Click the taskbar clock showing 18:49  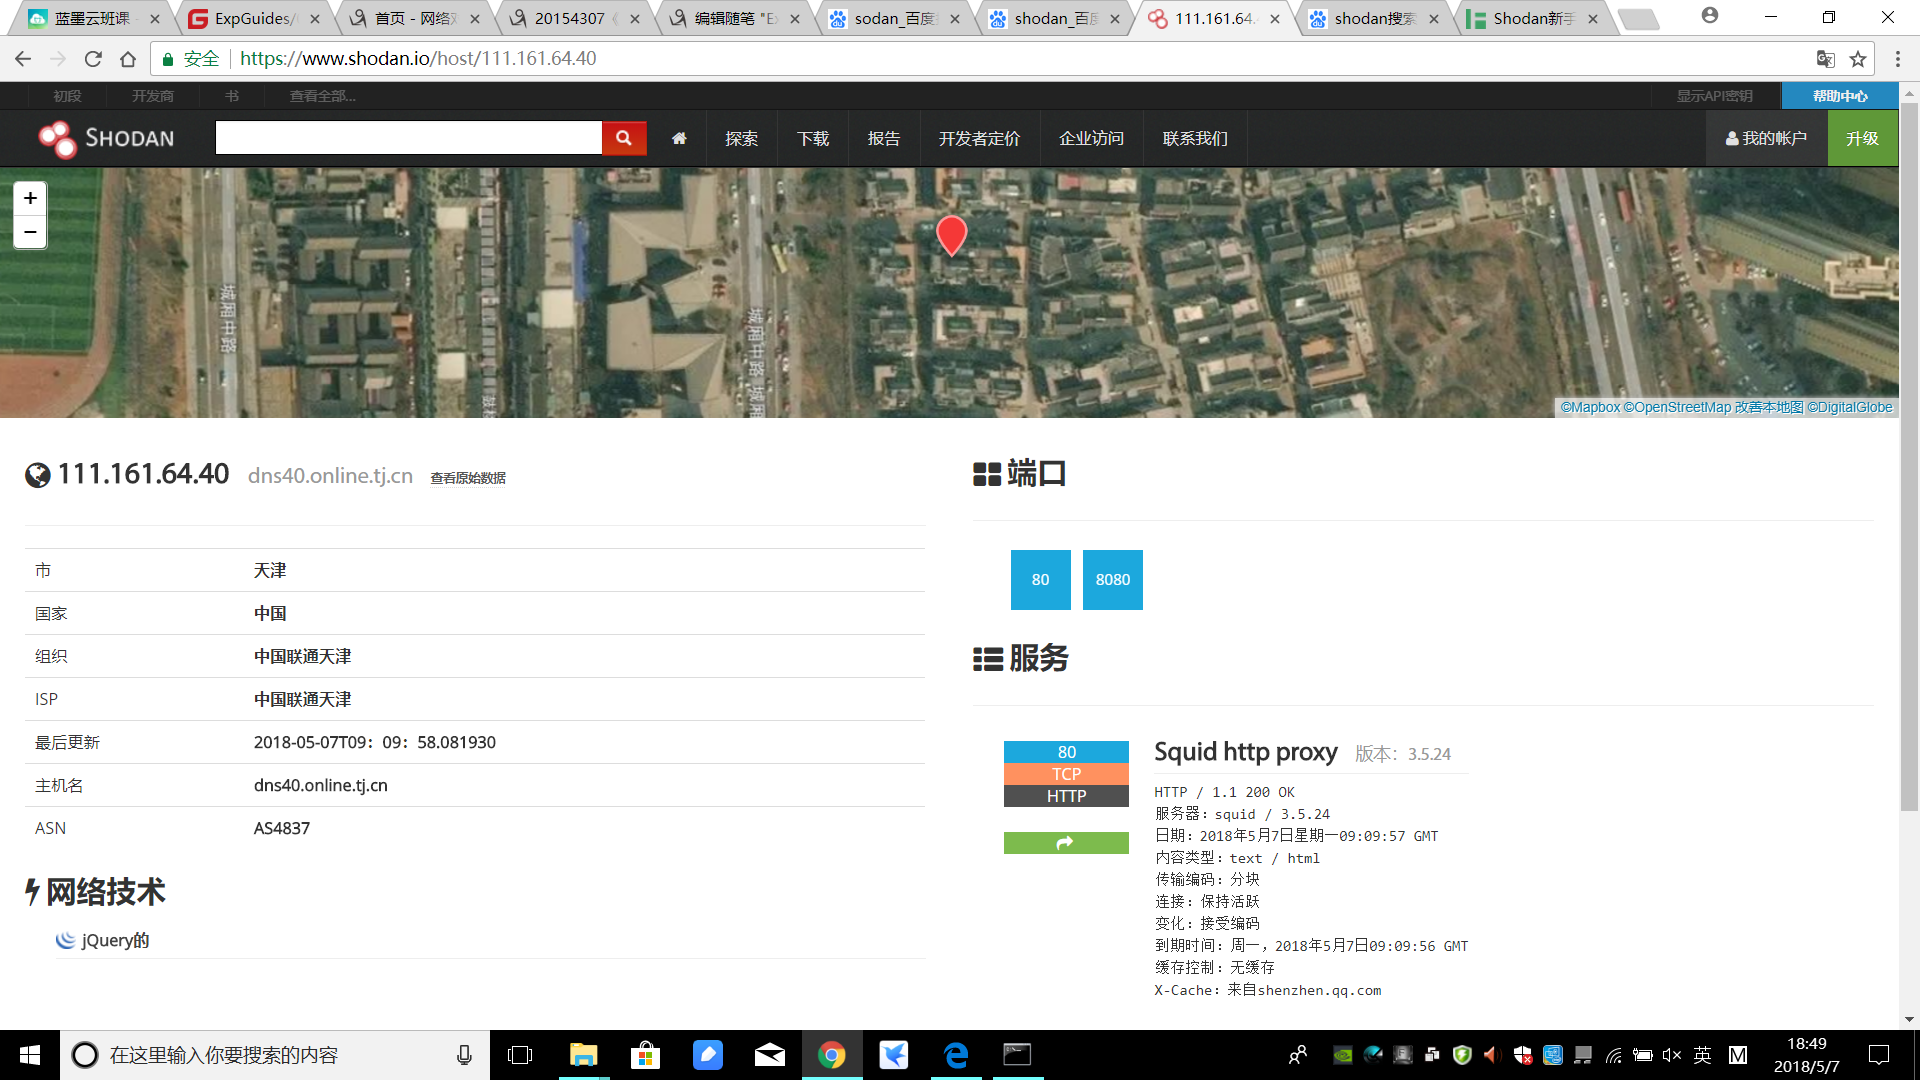pos(1806,1055)
